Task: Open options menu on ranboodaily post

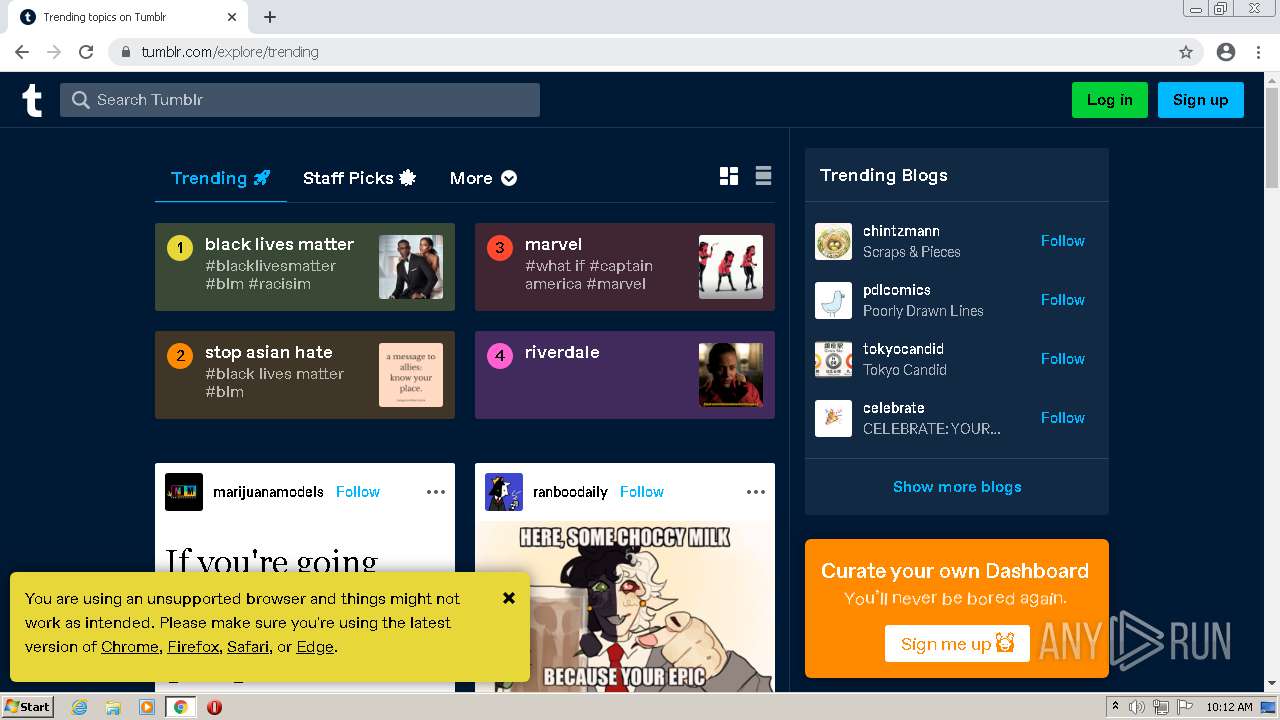Action: 756,492
